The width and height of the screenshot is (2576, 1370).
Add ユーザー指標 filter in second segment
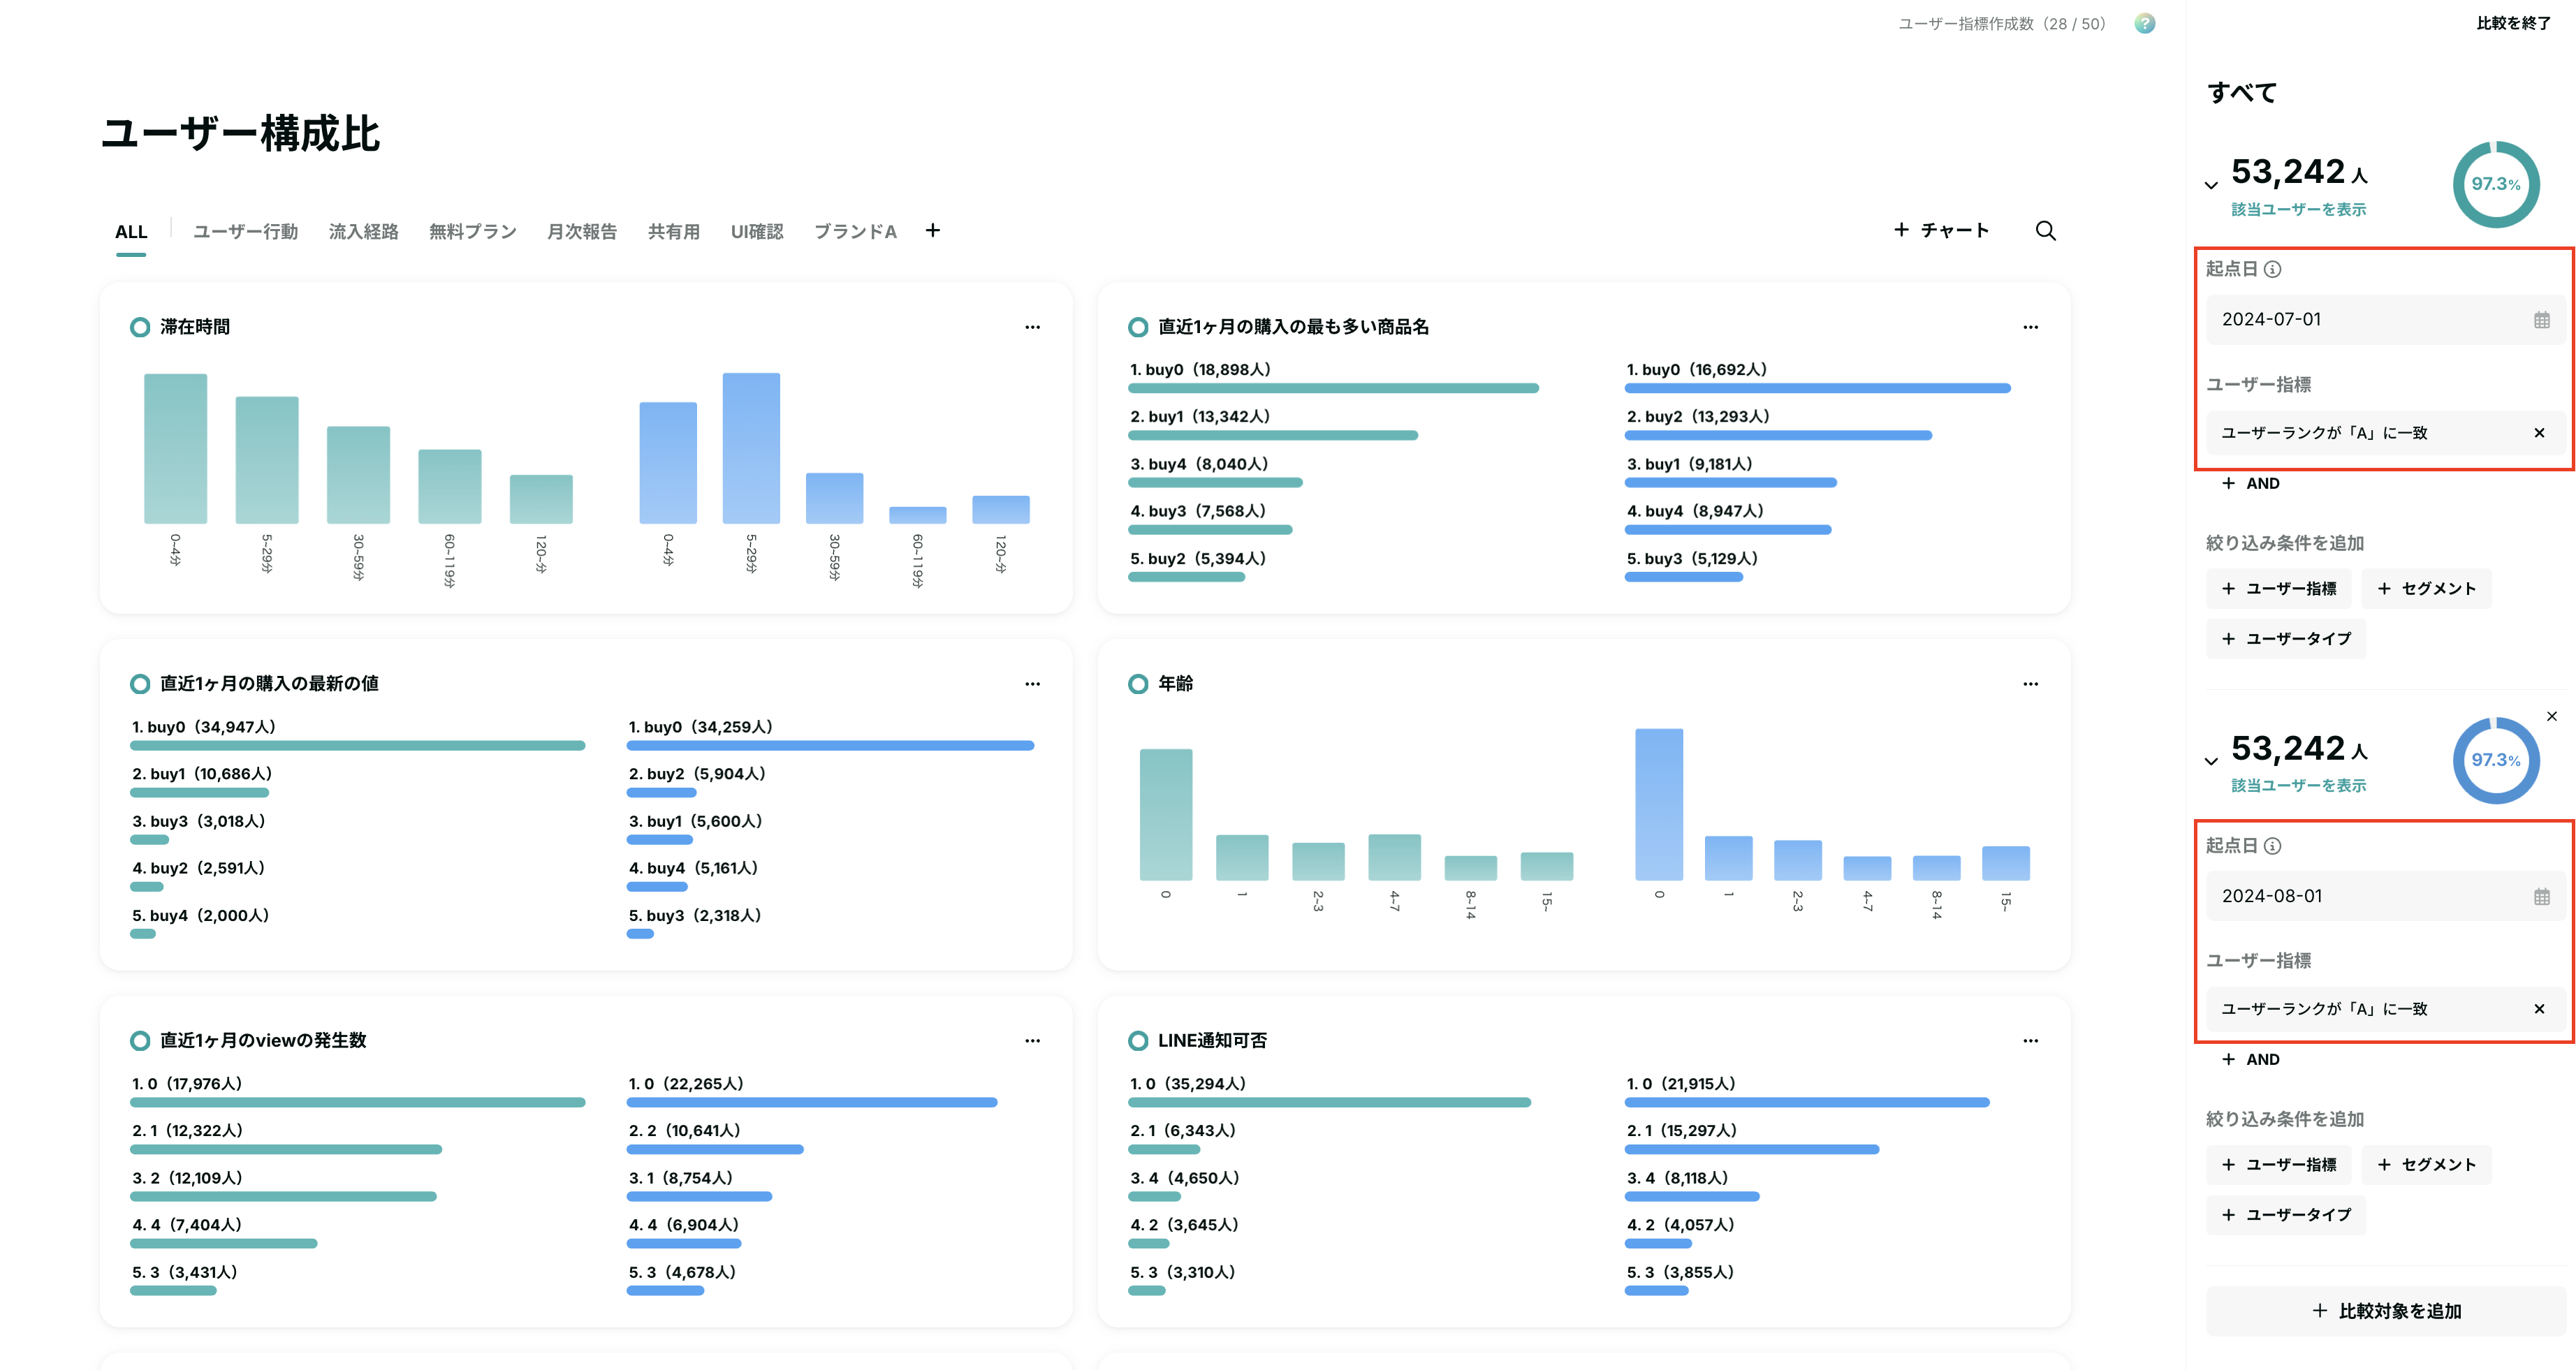click(2279, 1165)
